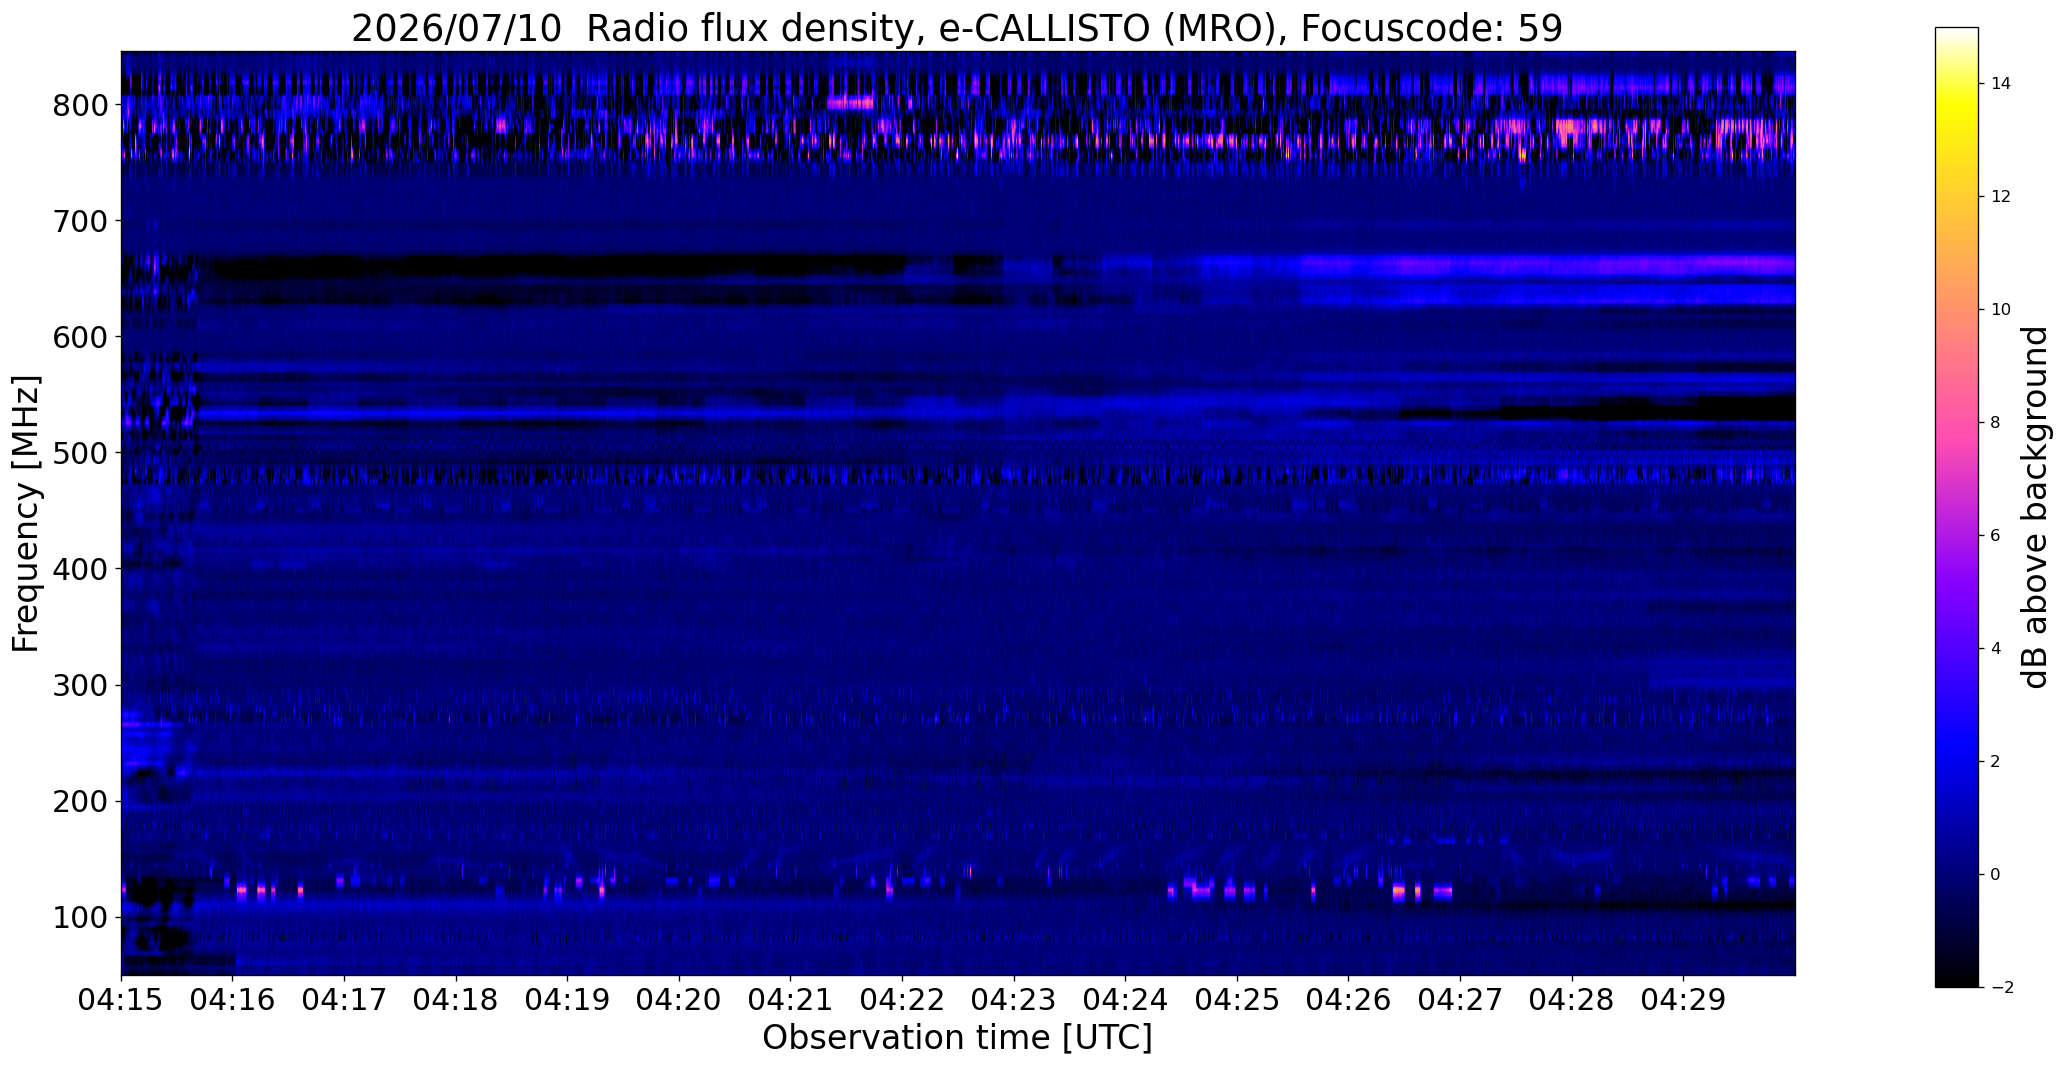Click the dB above background colorbar label
The image size is (2066, 1067).
click(x=2036, y=507)
